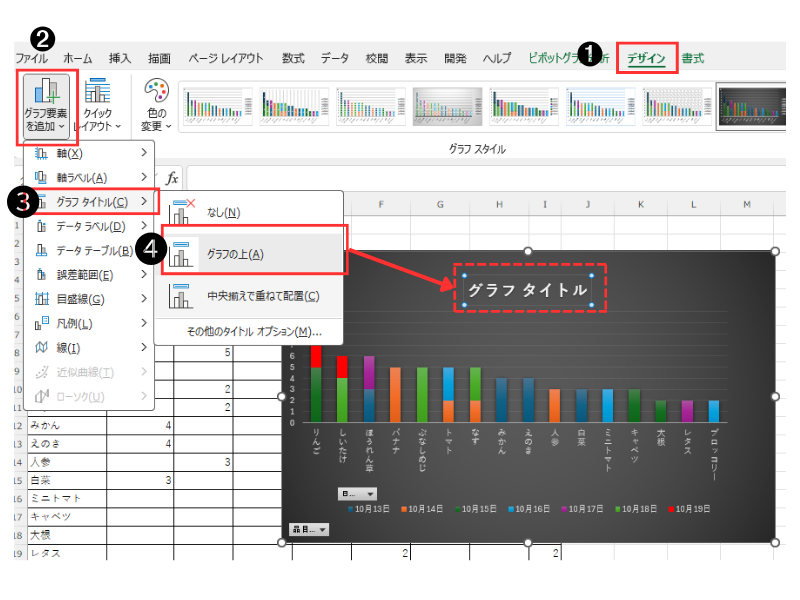Select なし(N) chart title option
The height and width of the screenshot is (600, 800).
[x=223, y=212]
